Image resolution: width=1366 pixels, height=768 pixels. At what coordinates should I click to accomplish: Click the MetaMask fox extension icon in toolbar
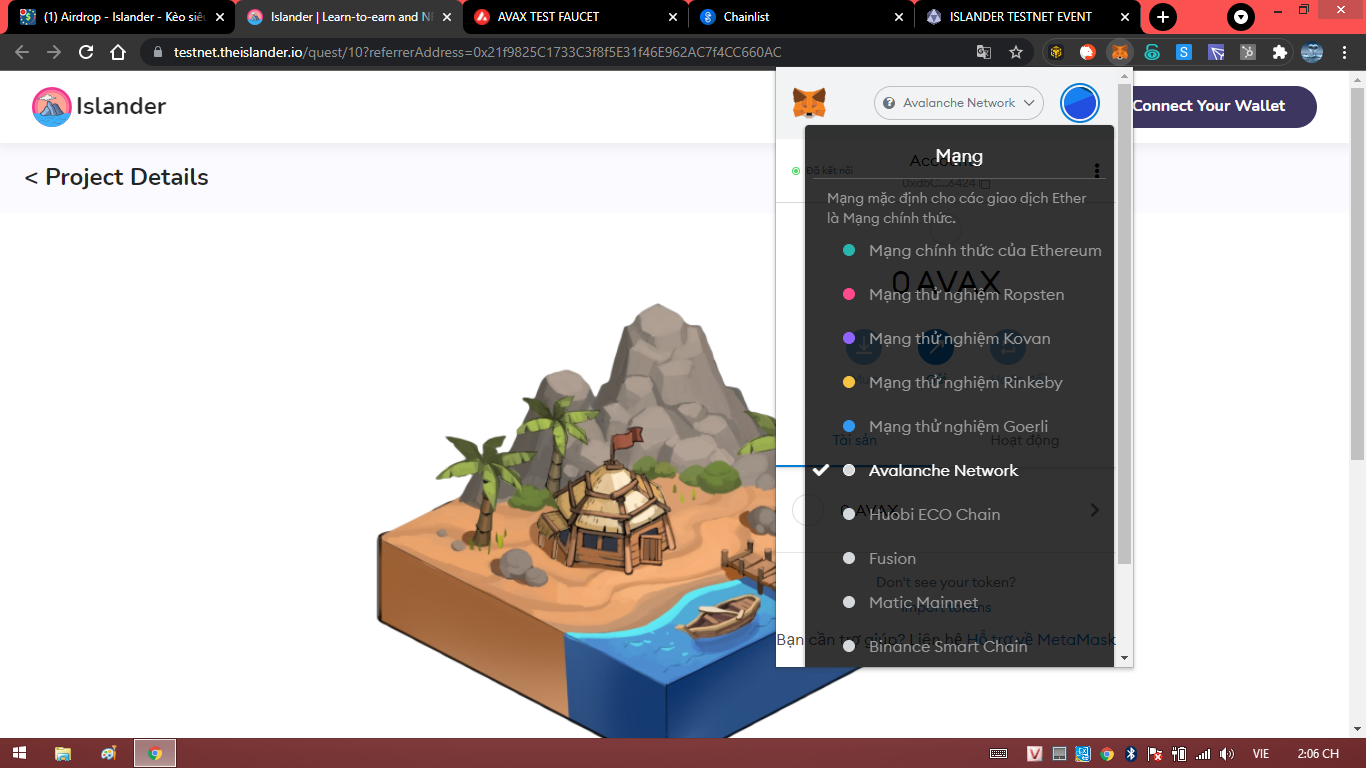pyautogui.click(x=1120, y=52)
